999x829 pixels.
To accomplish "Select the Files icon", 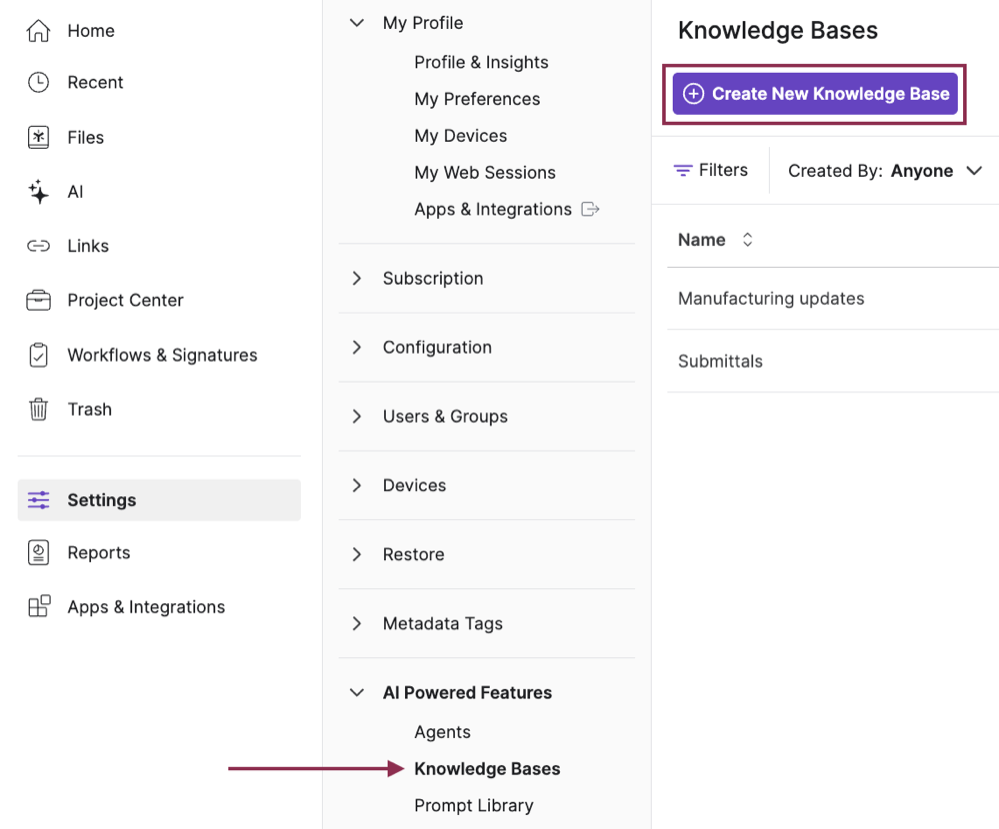I will click(36, 137).
